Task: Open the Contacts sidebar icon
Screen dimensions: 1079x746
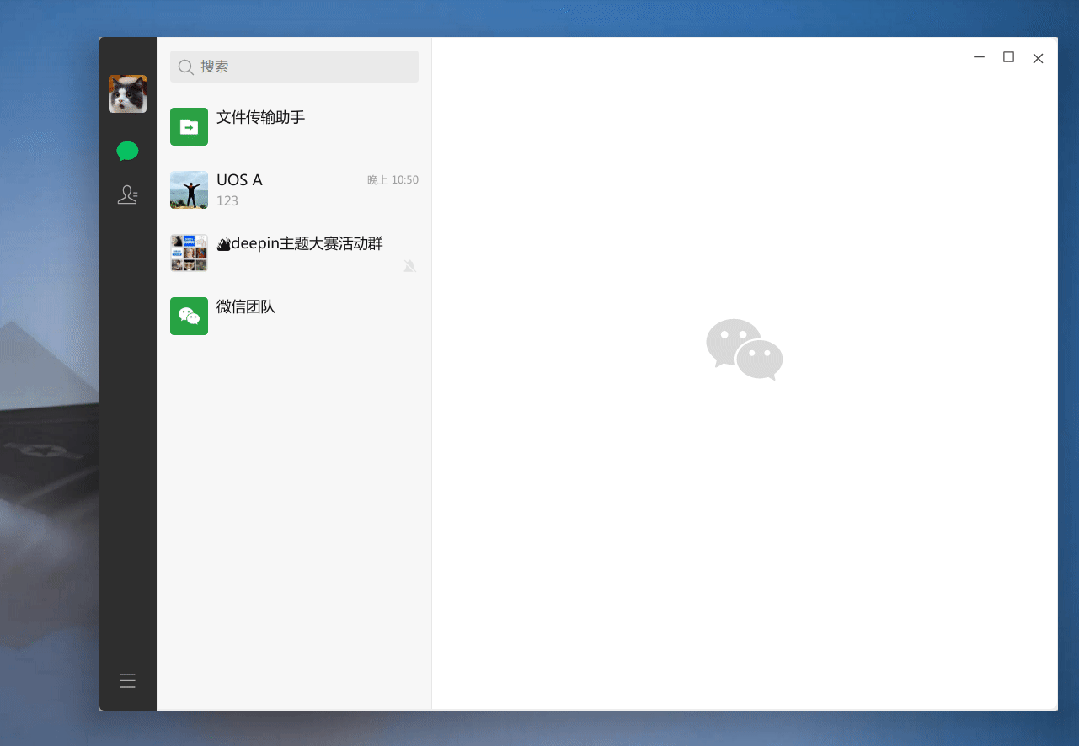Action: click(127, 194)
